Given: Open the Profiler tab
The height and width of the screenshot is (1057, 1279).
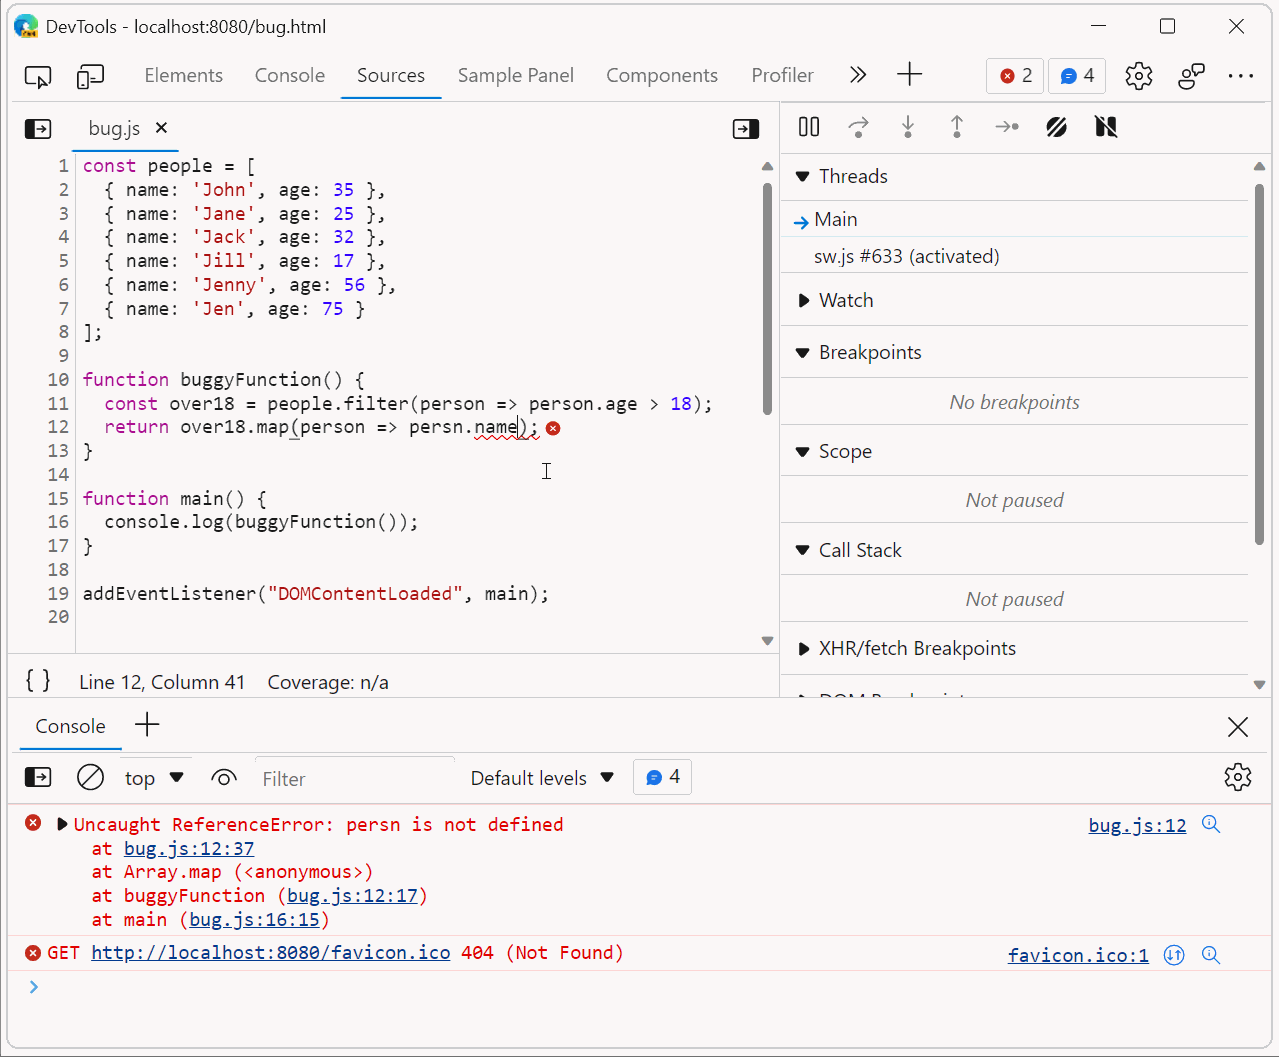Looking at the screenshot, I should tap(781, 75).
